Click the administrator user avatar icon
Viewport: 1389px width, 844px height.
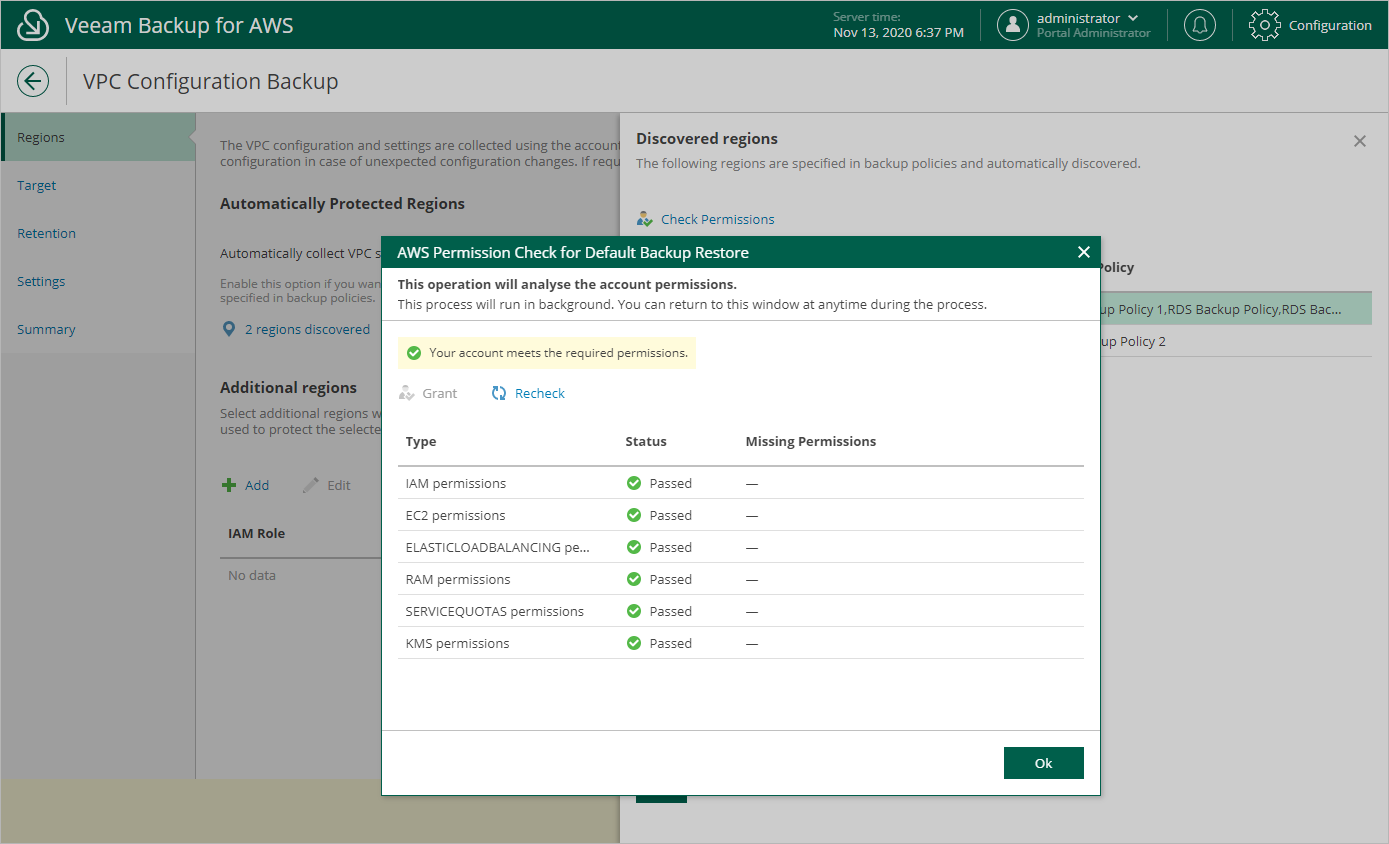pyautogui.click(x=1013, y=25)
